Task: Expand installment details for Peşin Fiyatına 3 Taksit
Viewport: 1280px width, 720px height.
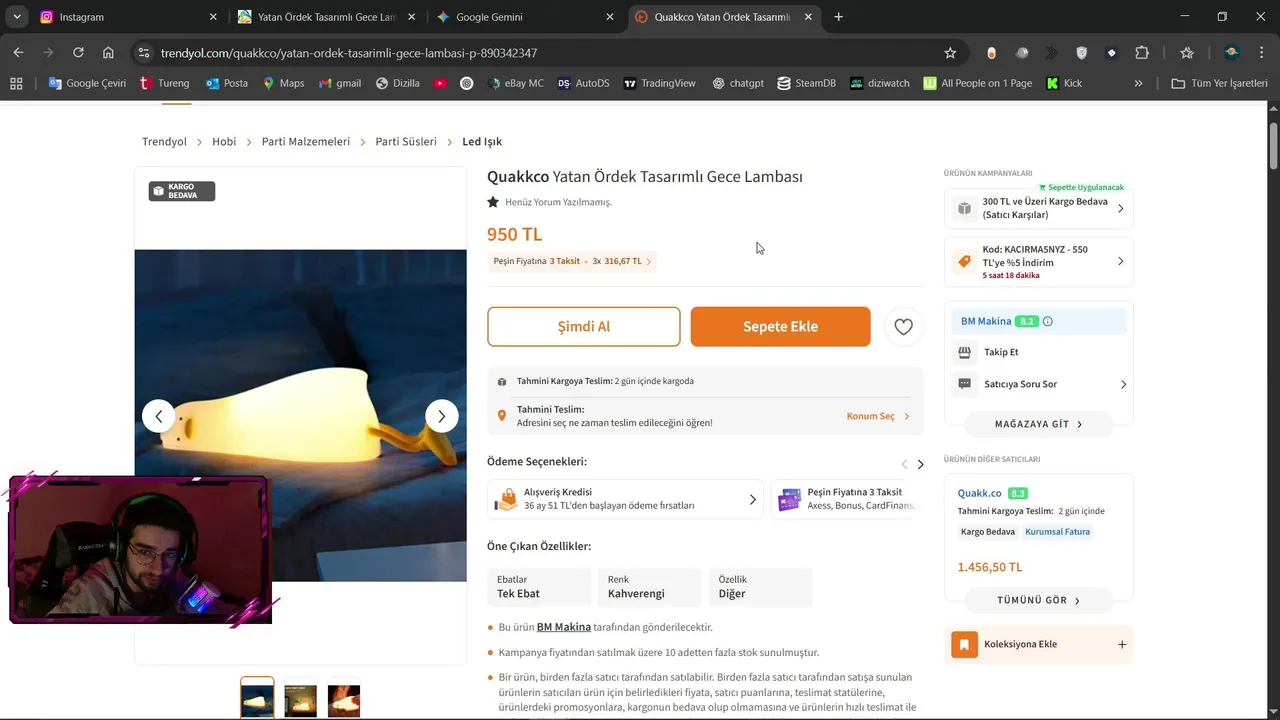Action: (571, 261)
